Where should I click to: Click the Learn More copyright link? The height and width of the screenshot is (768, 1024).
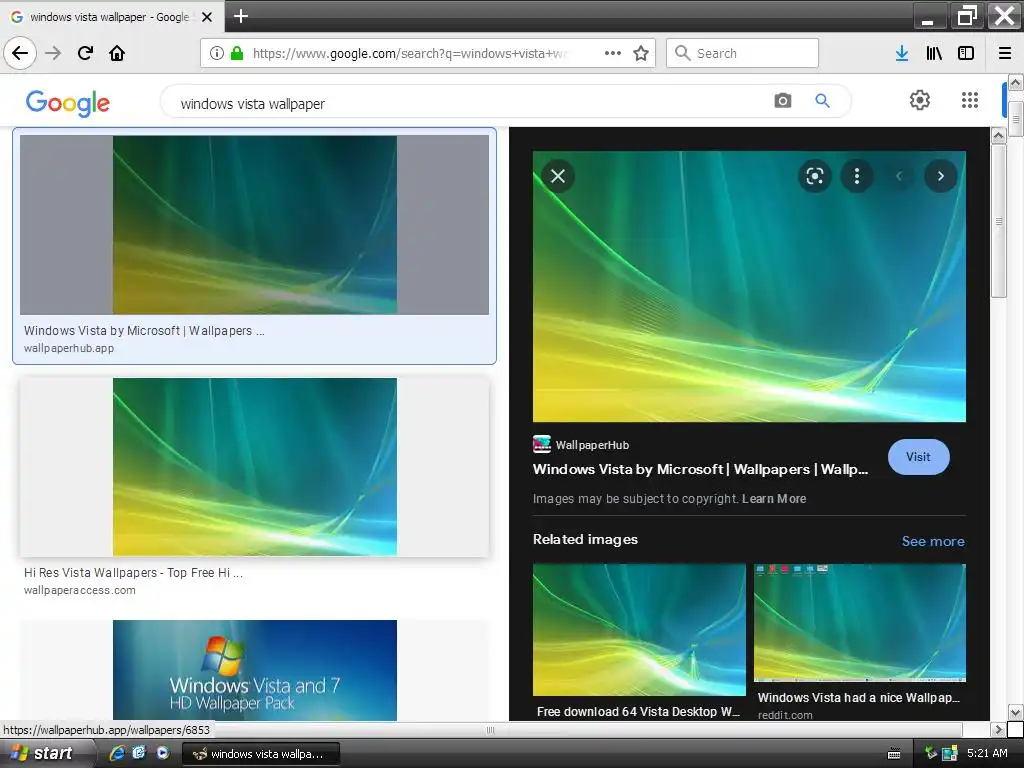click(774, 499)
